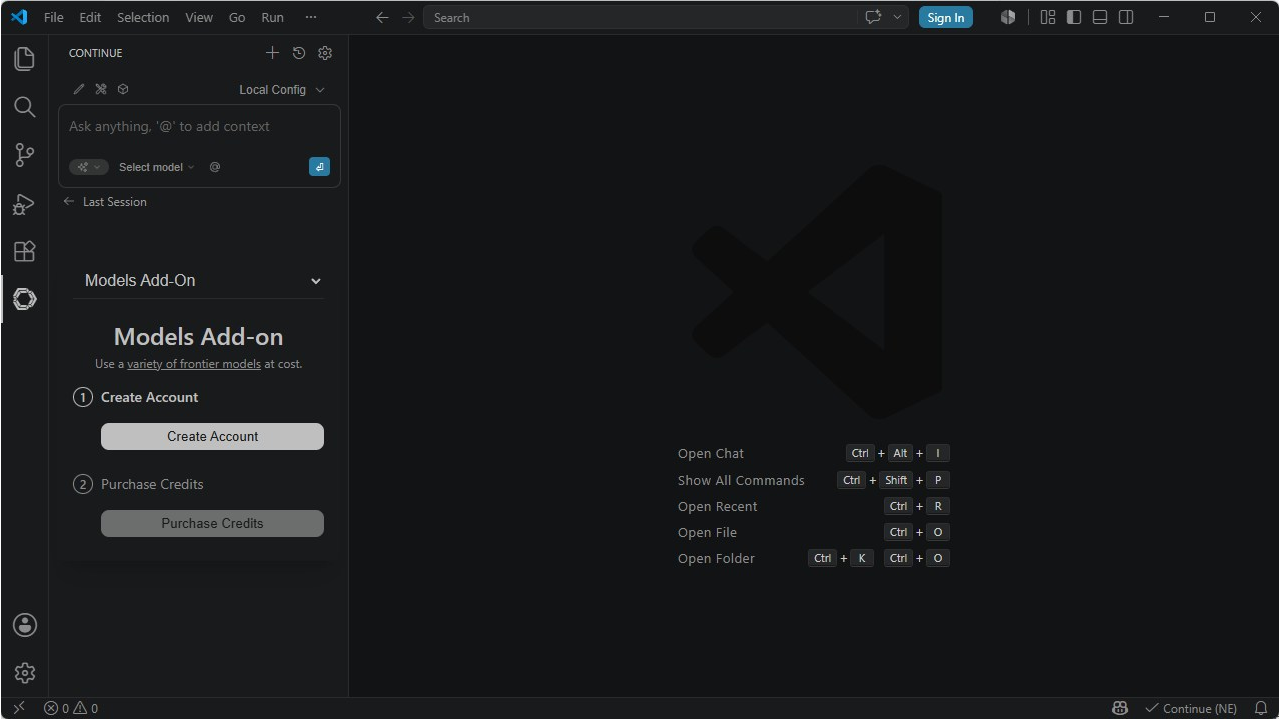Open the Explorer view in activity bar
This screenshot has height=720, width=1280.
click(24, 59)
